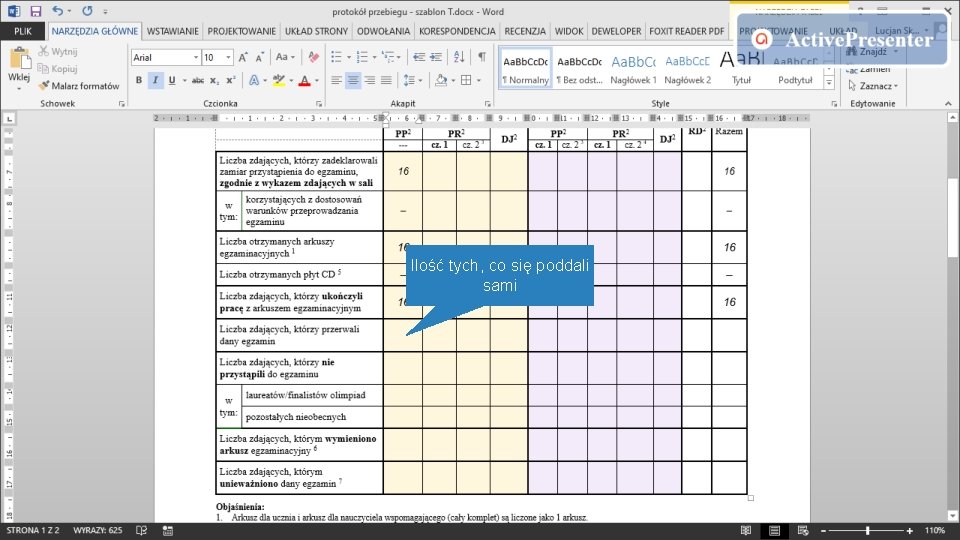Toggle subscript formatting
960x540 pixels.
[214, 80]
